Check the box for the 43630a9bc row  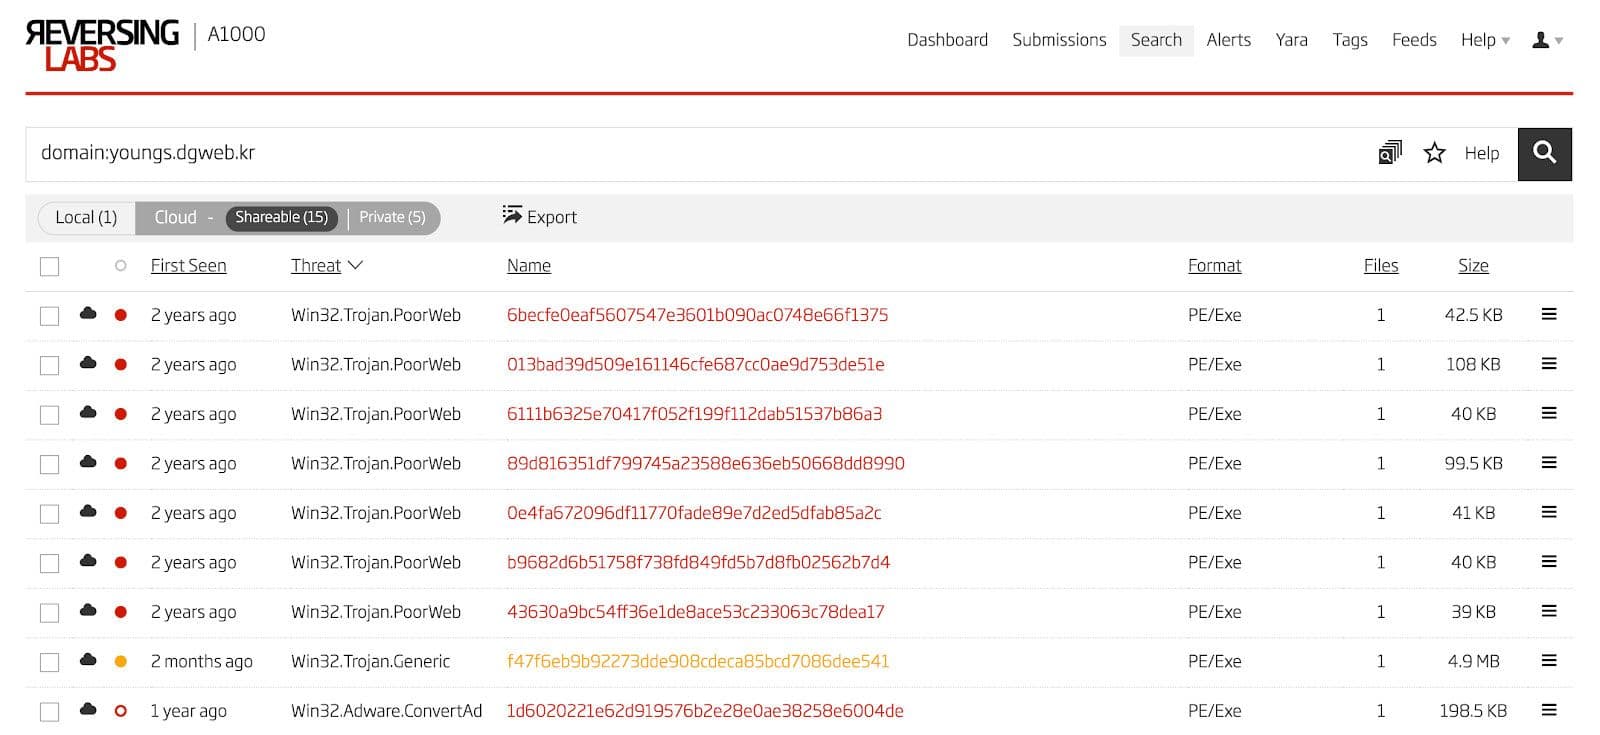pos(49,613)
